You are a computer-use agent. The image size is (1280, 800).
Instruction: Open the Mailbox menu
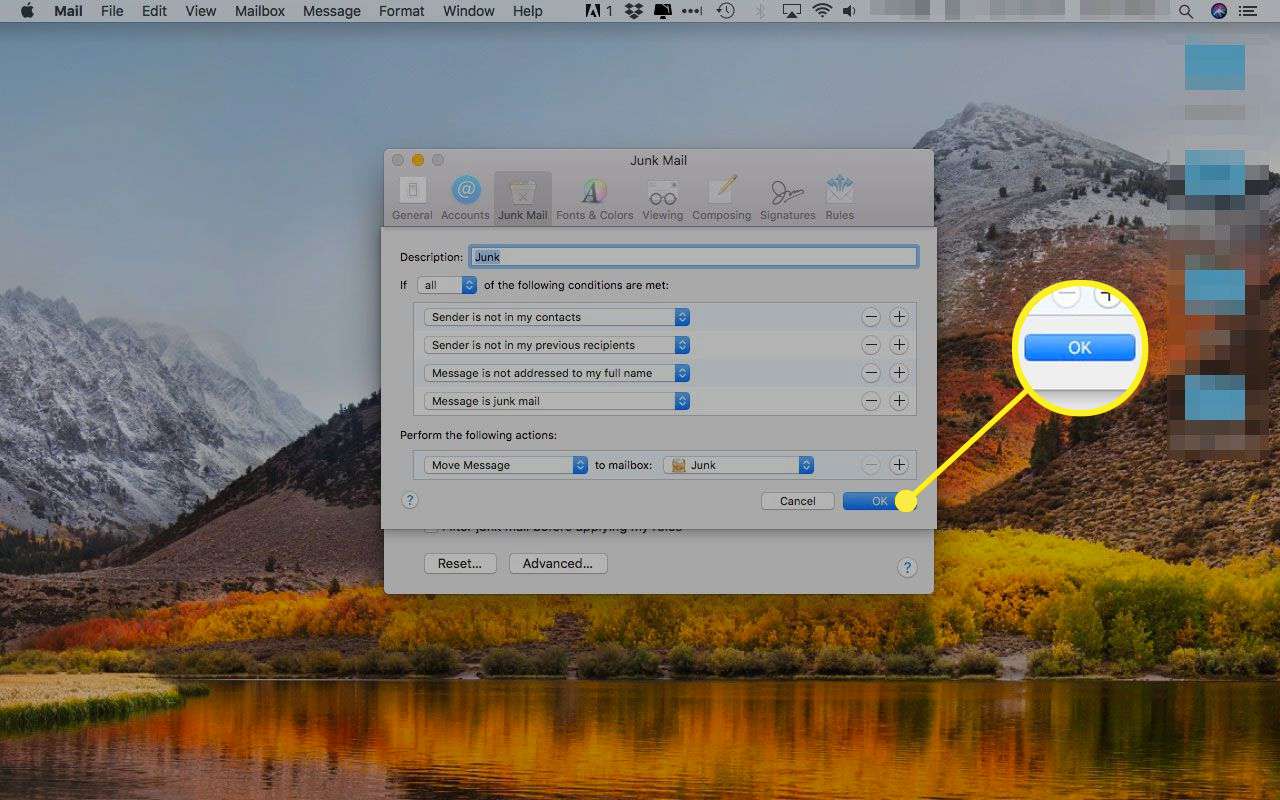click(x=260, y=11)
